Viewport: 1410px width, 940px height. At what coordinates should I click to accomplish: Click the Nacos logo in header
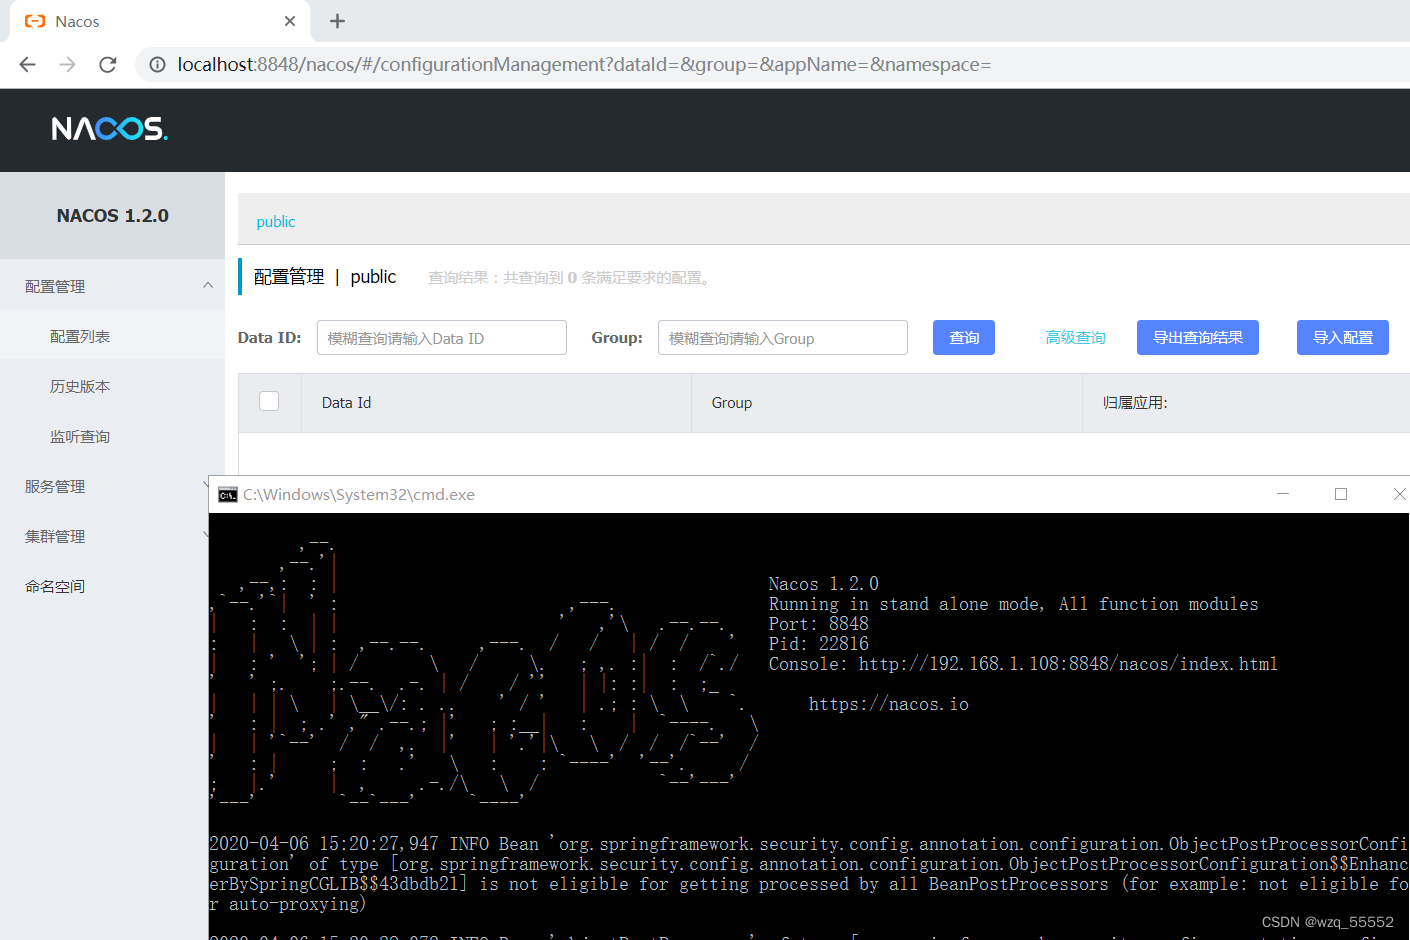[x=110, y=129]
